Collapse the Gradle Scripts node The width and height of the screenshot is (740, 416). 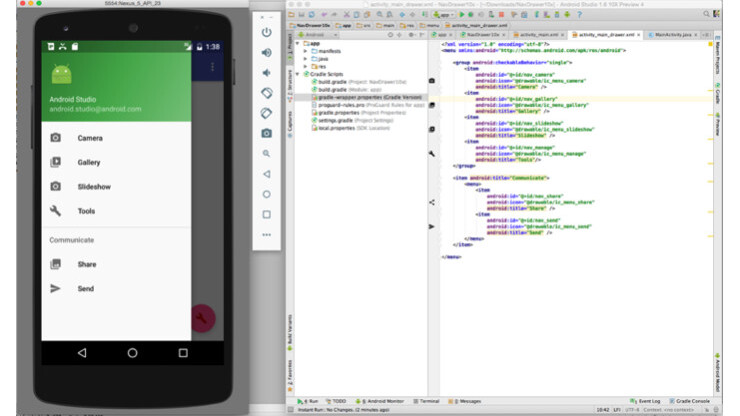[x=297, y=74]
